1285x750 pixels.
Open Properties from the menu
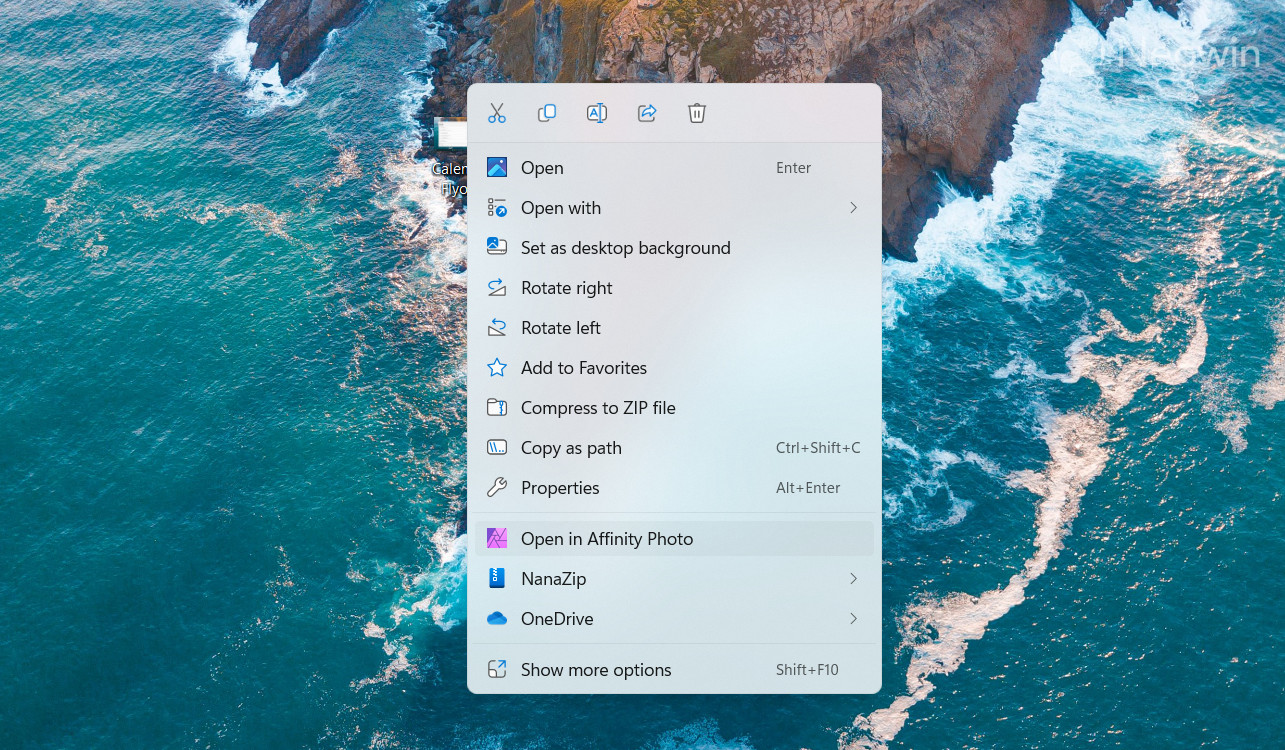click(674, 488)
